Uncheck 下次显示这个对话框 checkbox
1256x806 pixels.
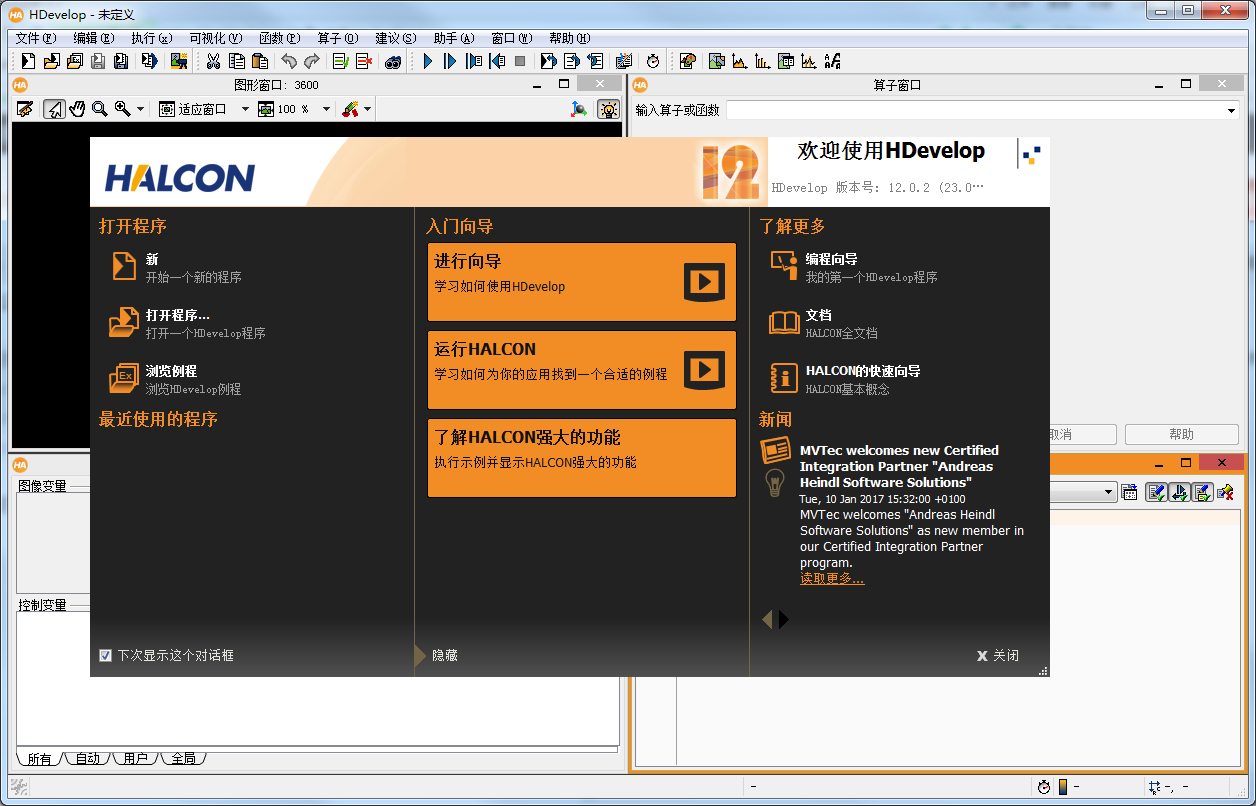105,655
